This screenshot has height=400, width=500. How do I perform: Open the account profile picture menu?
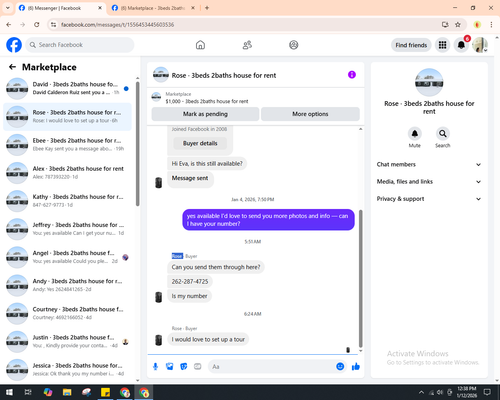pos(480,45)
